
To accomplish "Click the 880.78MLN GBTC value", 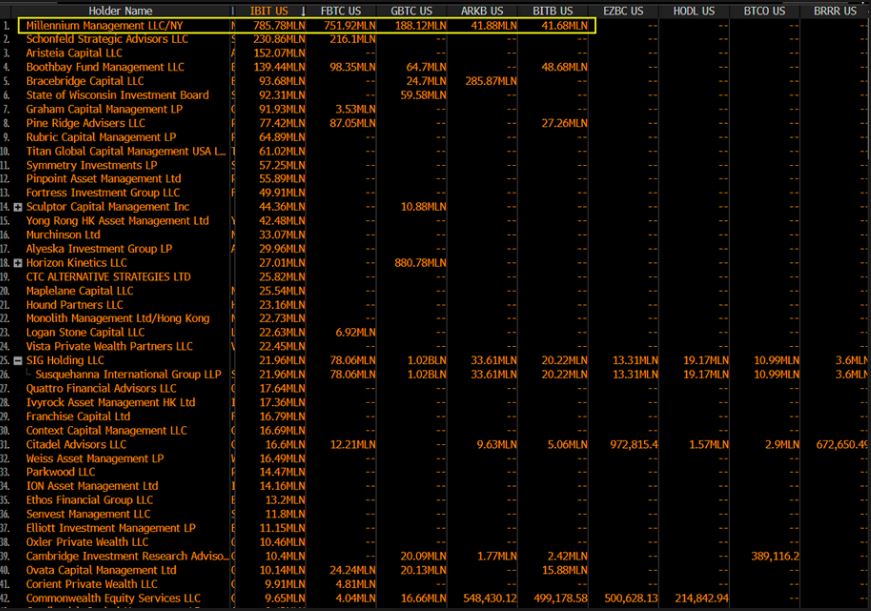I will pos(421,263).
